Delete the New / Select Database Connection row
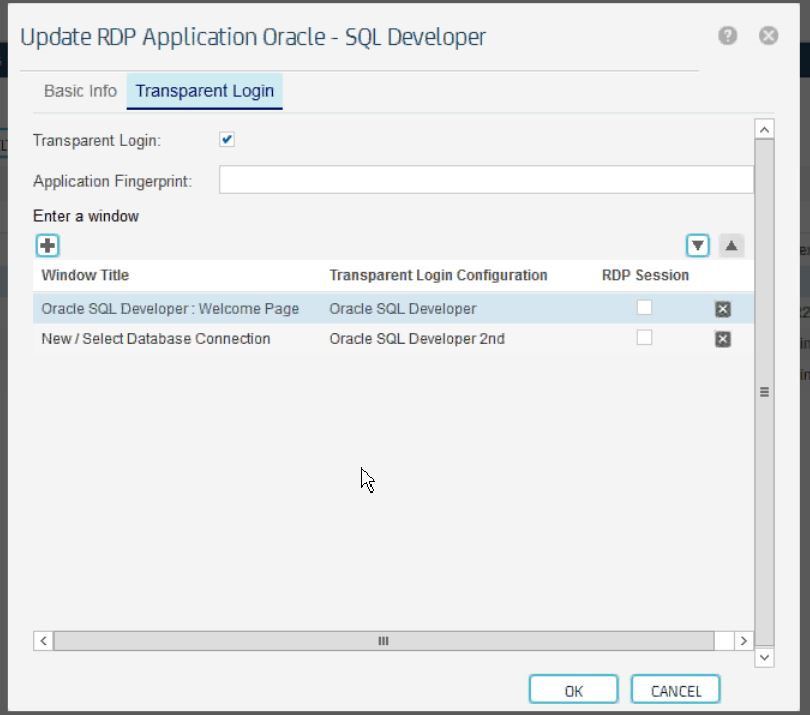Viewport: 810px width, 715px height. tap(722, 339)
